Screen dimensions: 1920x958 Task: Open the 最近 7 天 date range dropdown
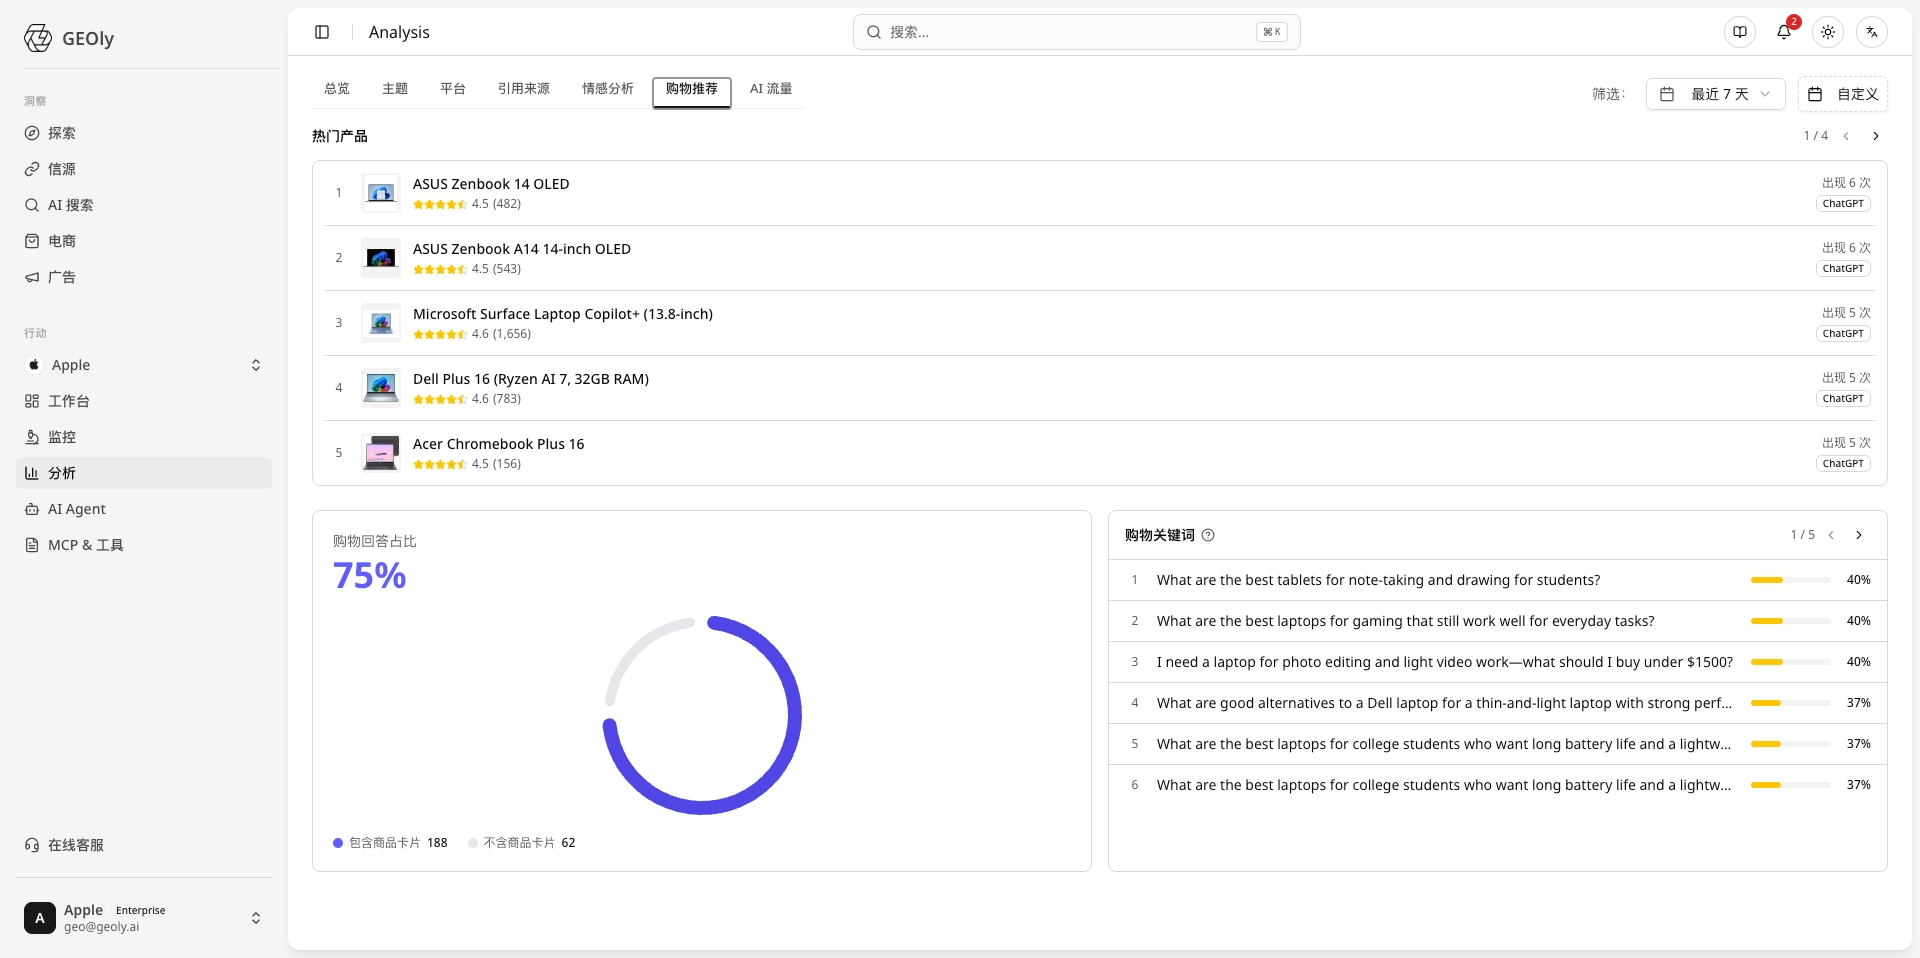pyautogui.click(x=1716, y=94)
